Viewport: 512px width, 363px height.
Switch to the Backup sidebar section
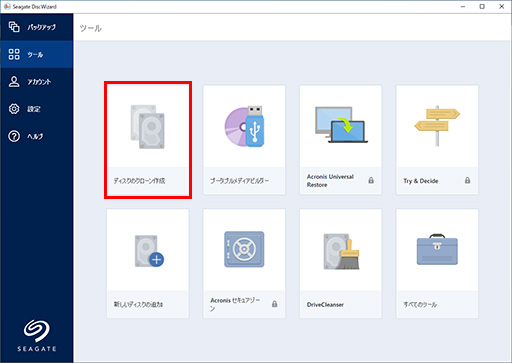coord(37,27)
